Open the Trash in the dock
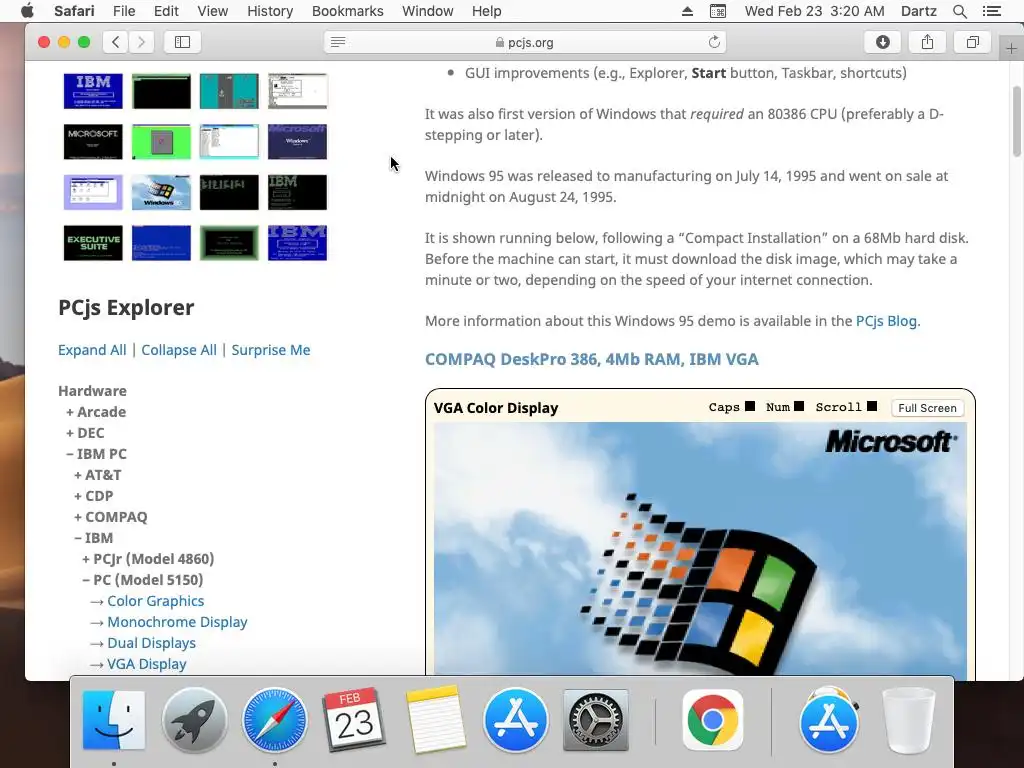The image size is (1024, 768). pos(908,720)
